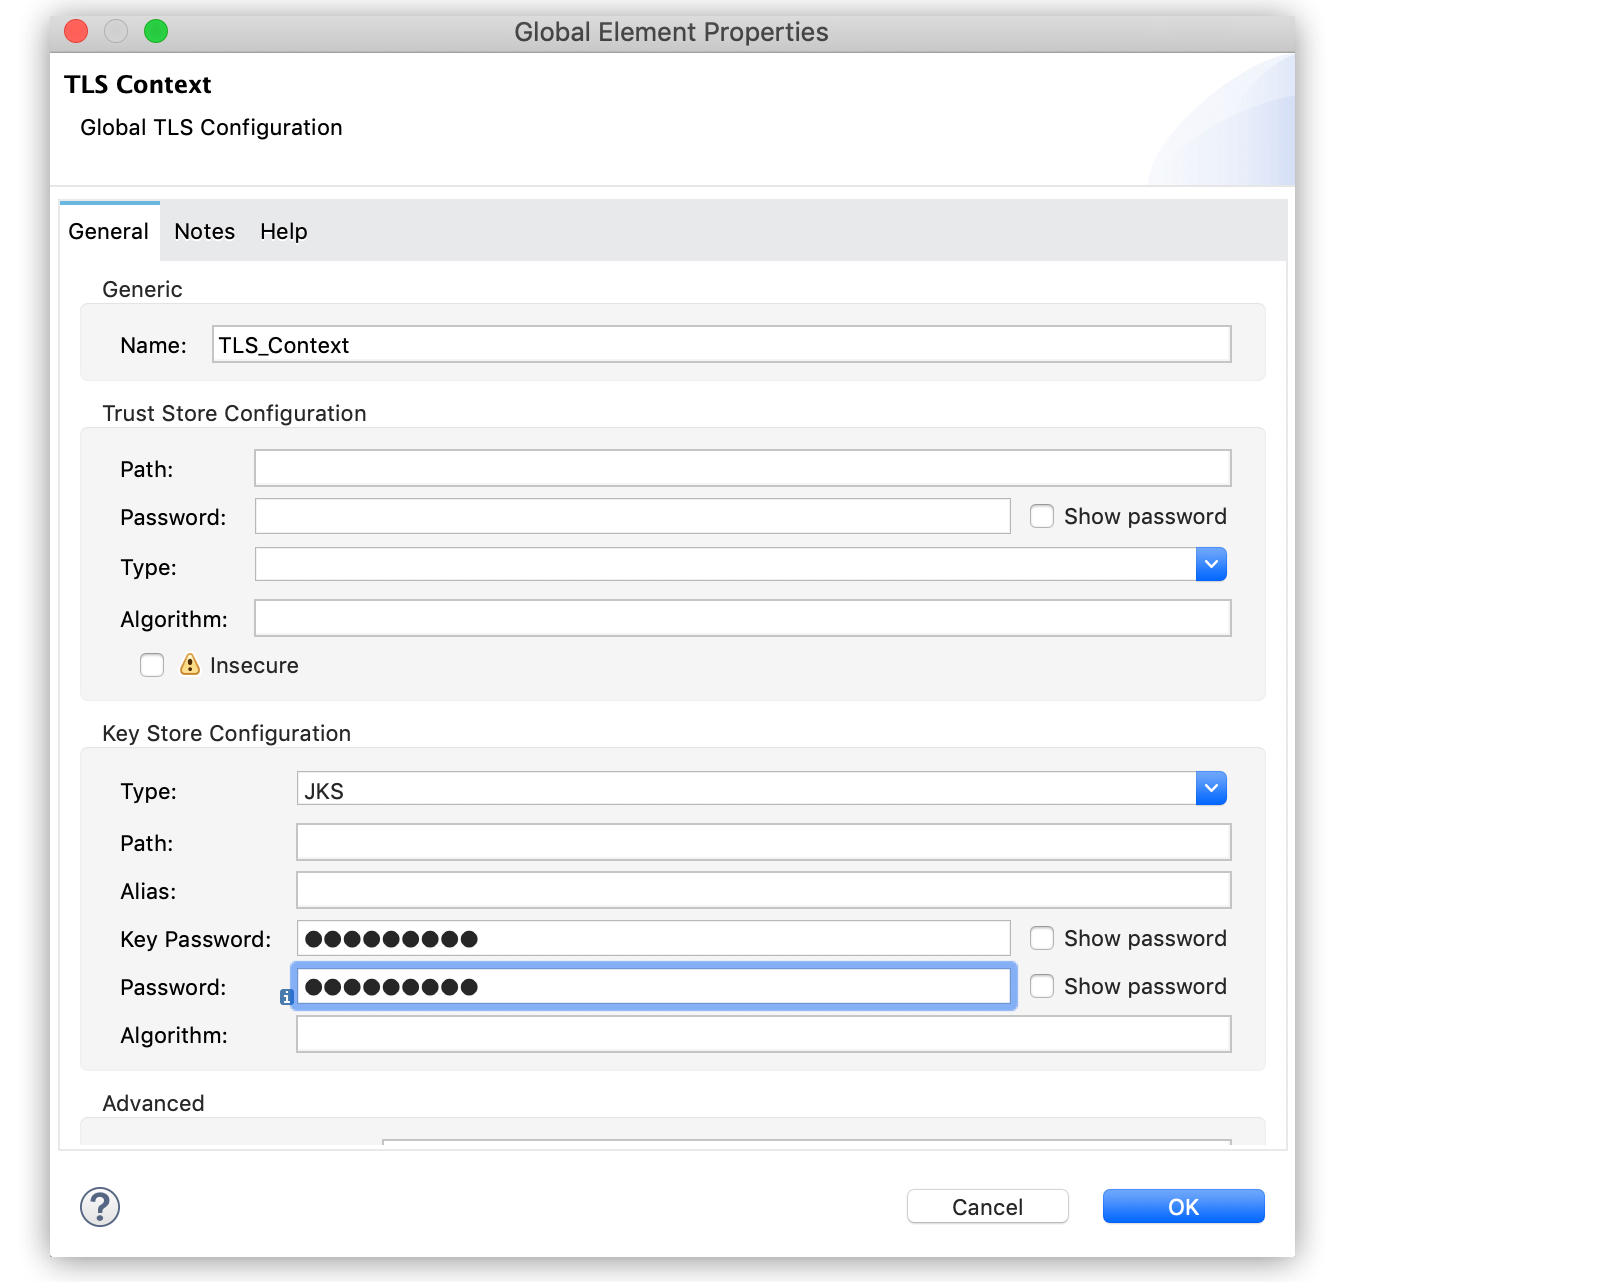Expand the Key Store Type JKS dropdown
This screenshot has width=1598, height=1282.
pos(1211,789)
